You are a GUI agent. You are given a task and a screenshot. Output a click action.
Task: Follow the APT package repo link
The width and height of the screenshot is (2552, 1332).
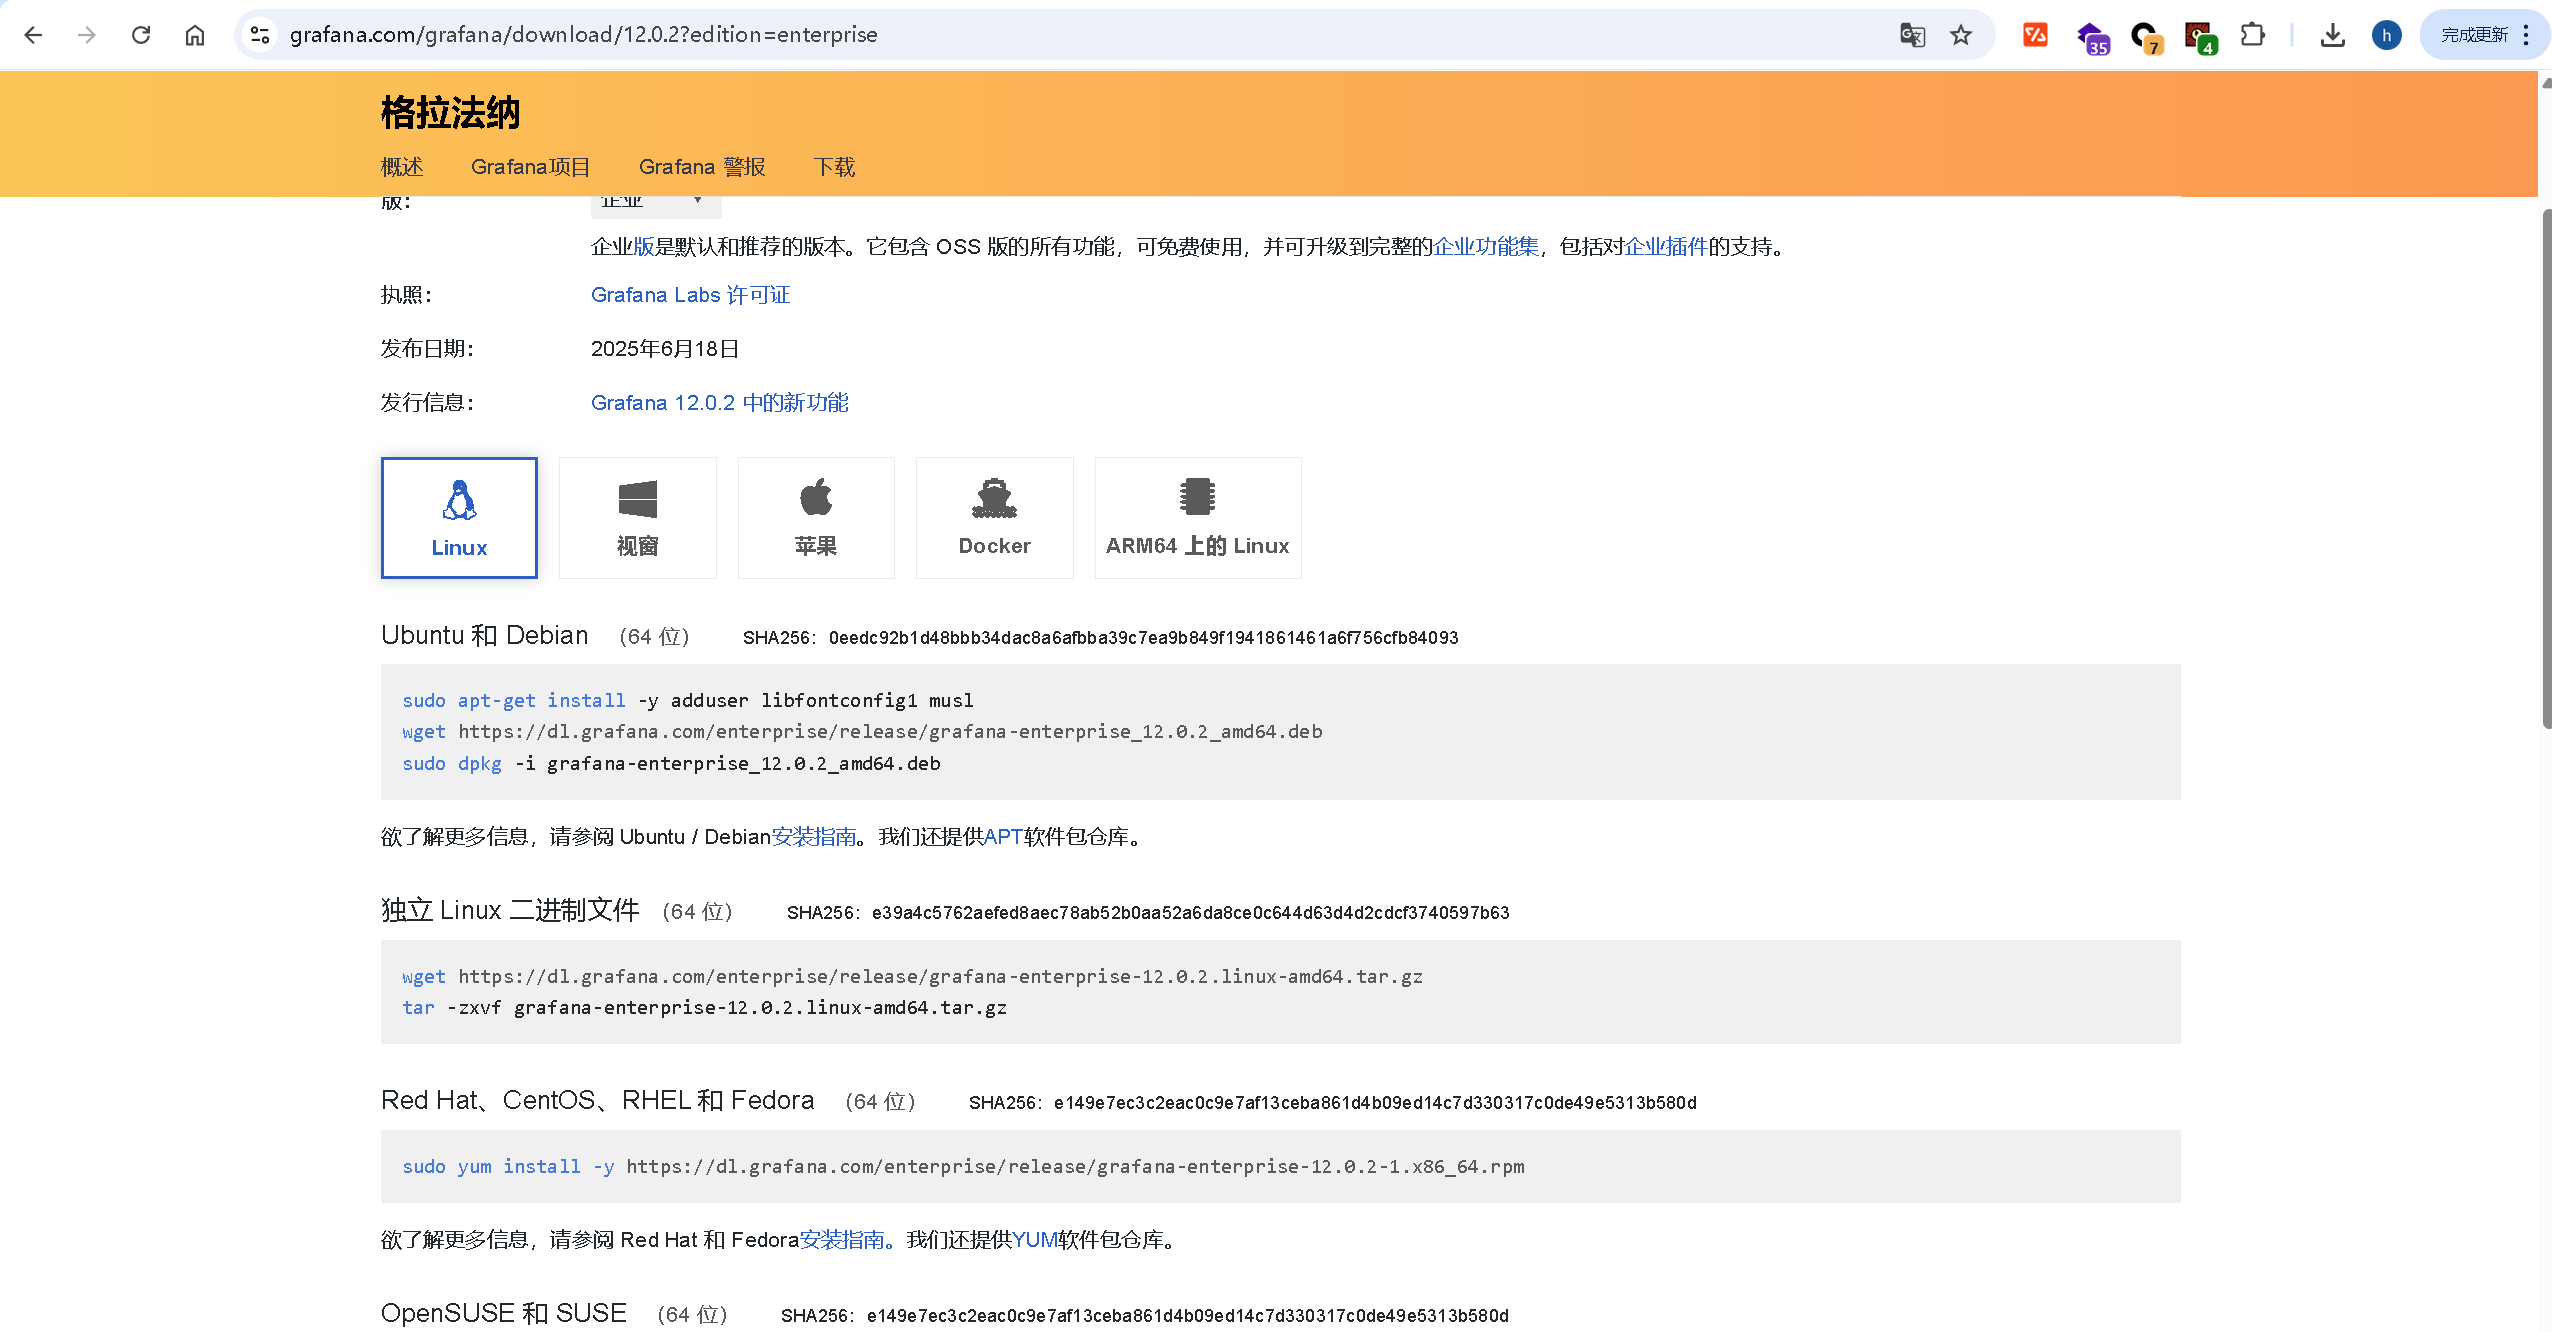click(1003, 837)
